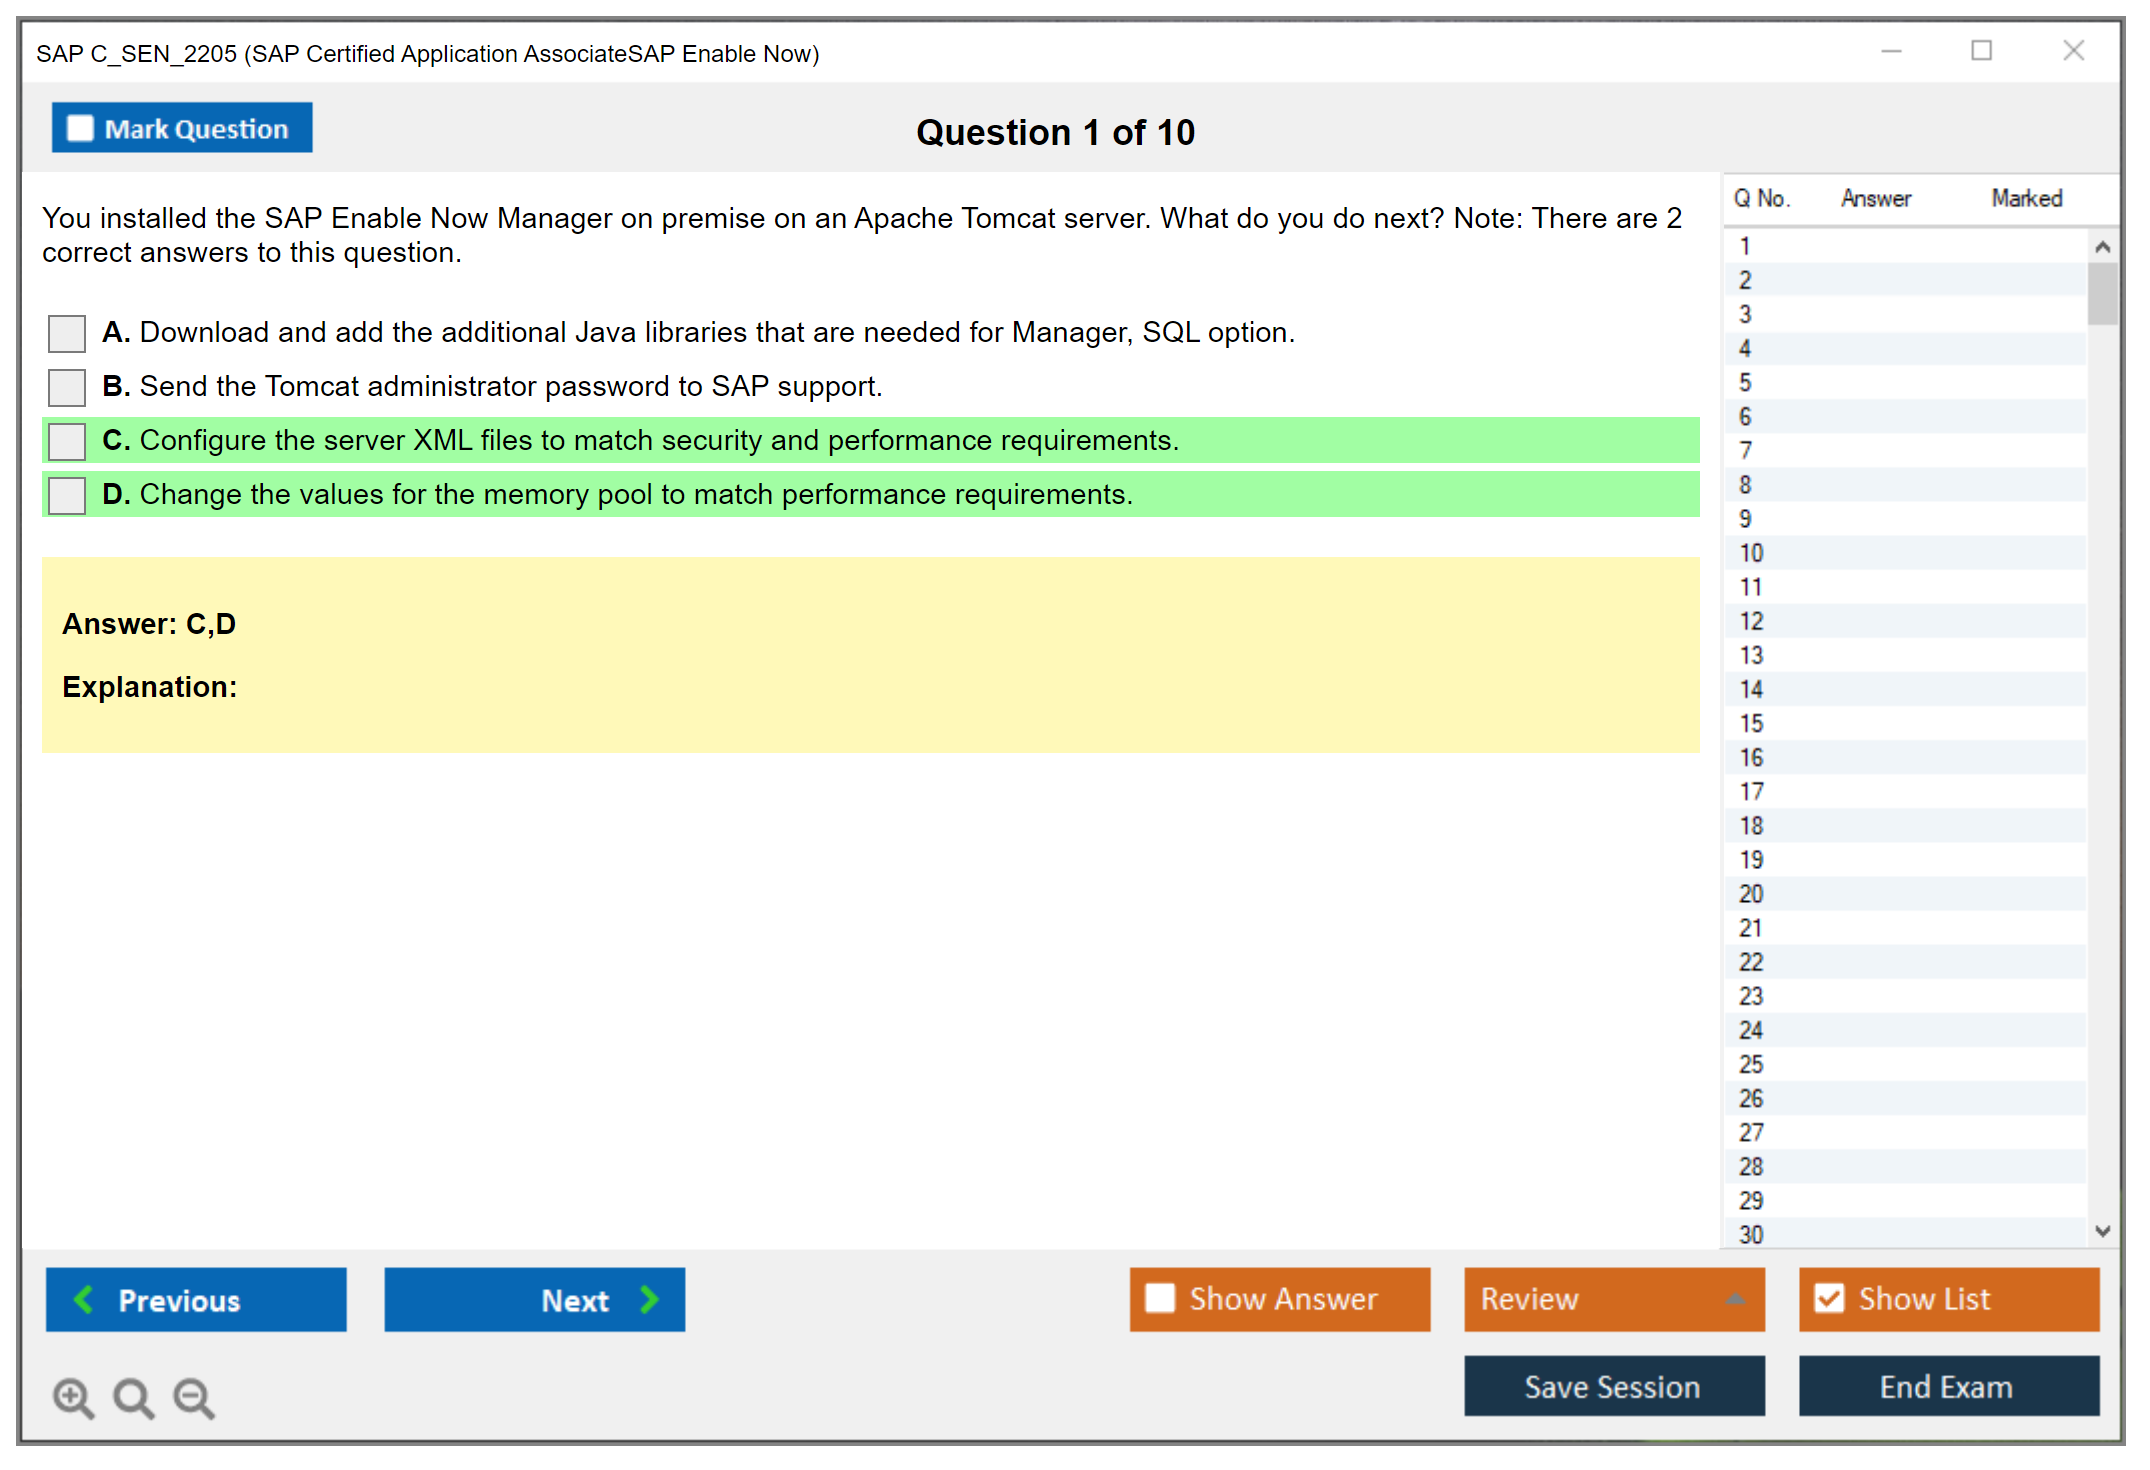Close the exam window
Image resolution: width=2150 pixels, height=1470 pixels.
(x=2073, y=51)
